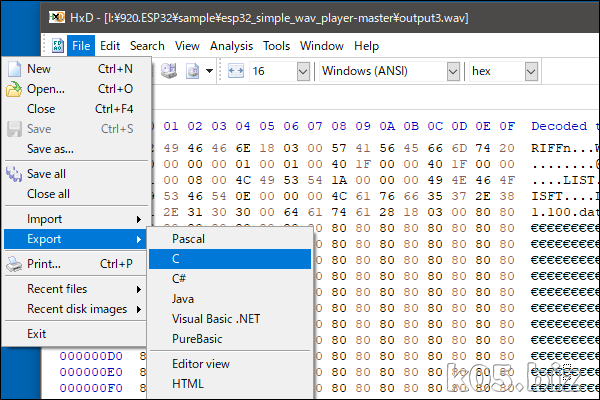Open the View menu

point(187,46)
